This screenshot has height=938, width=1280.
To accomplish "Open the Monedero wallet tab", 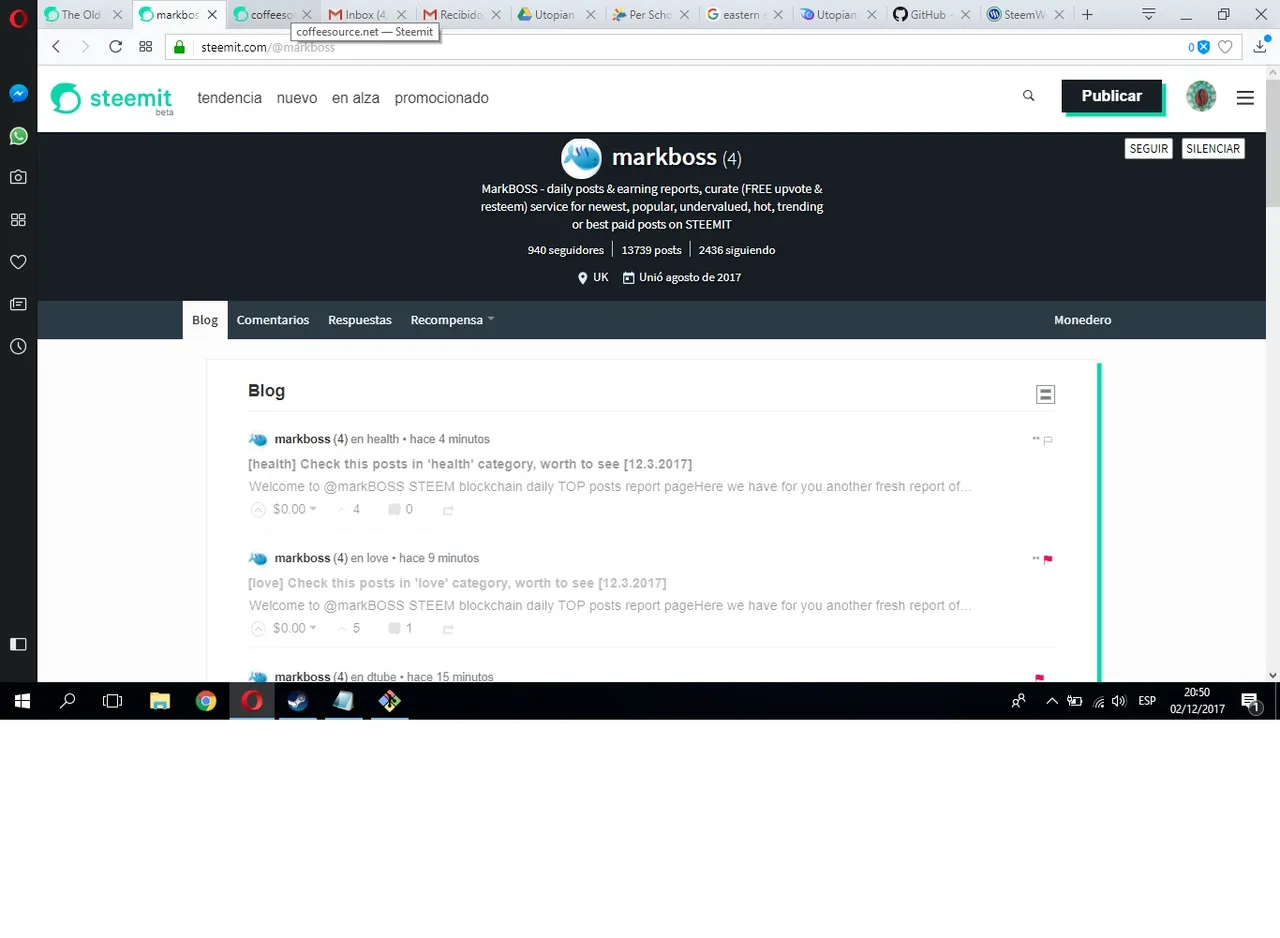I will point(1083,320).
